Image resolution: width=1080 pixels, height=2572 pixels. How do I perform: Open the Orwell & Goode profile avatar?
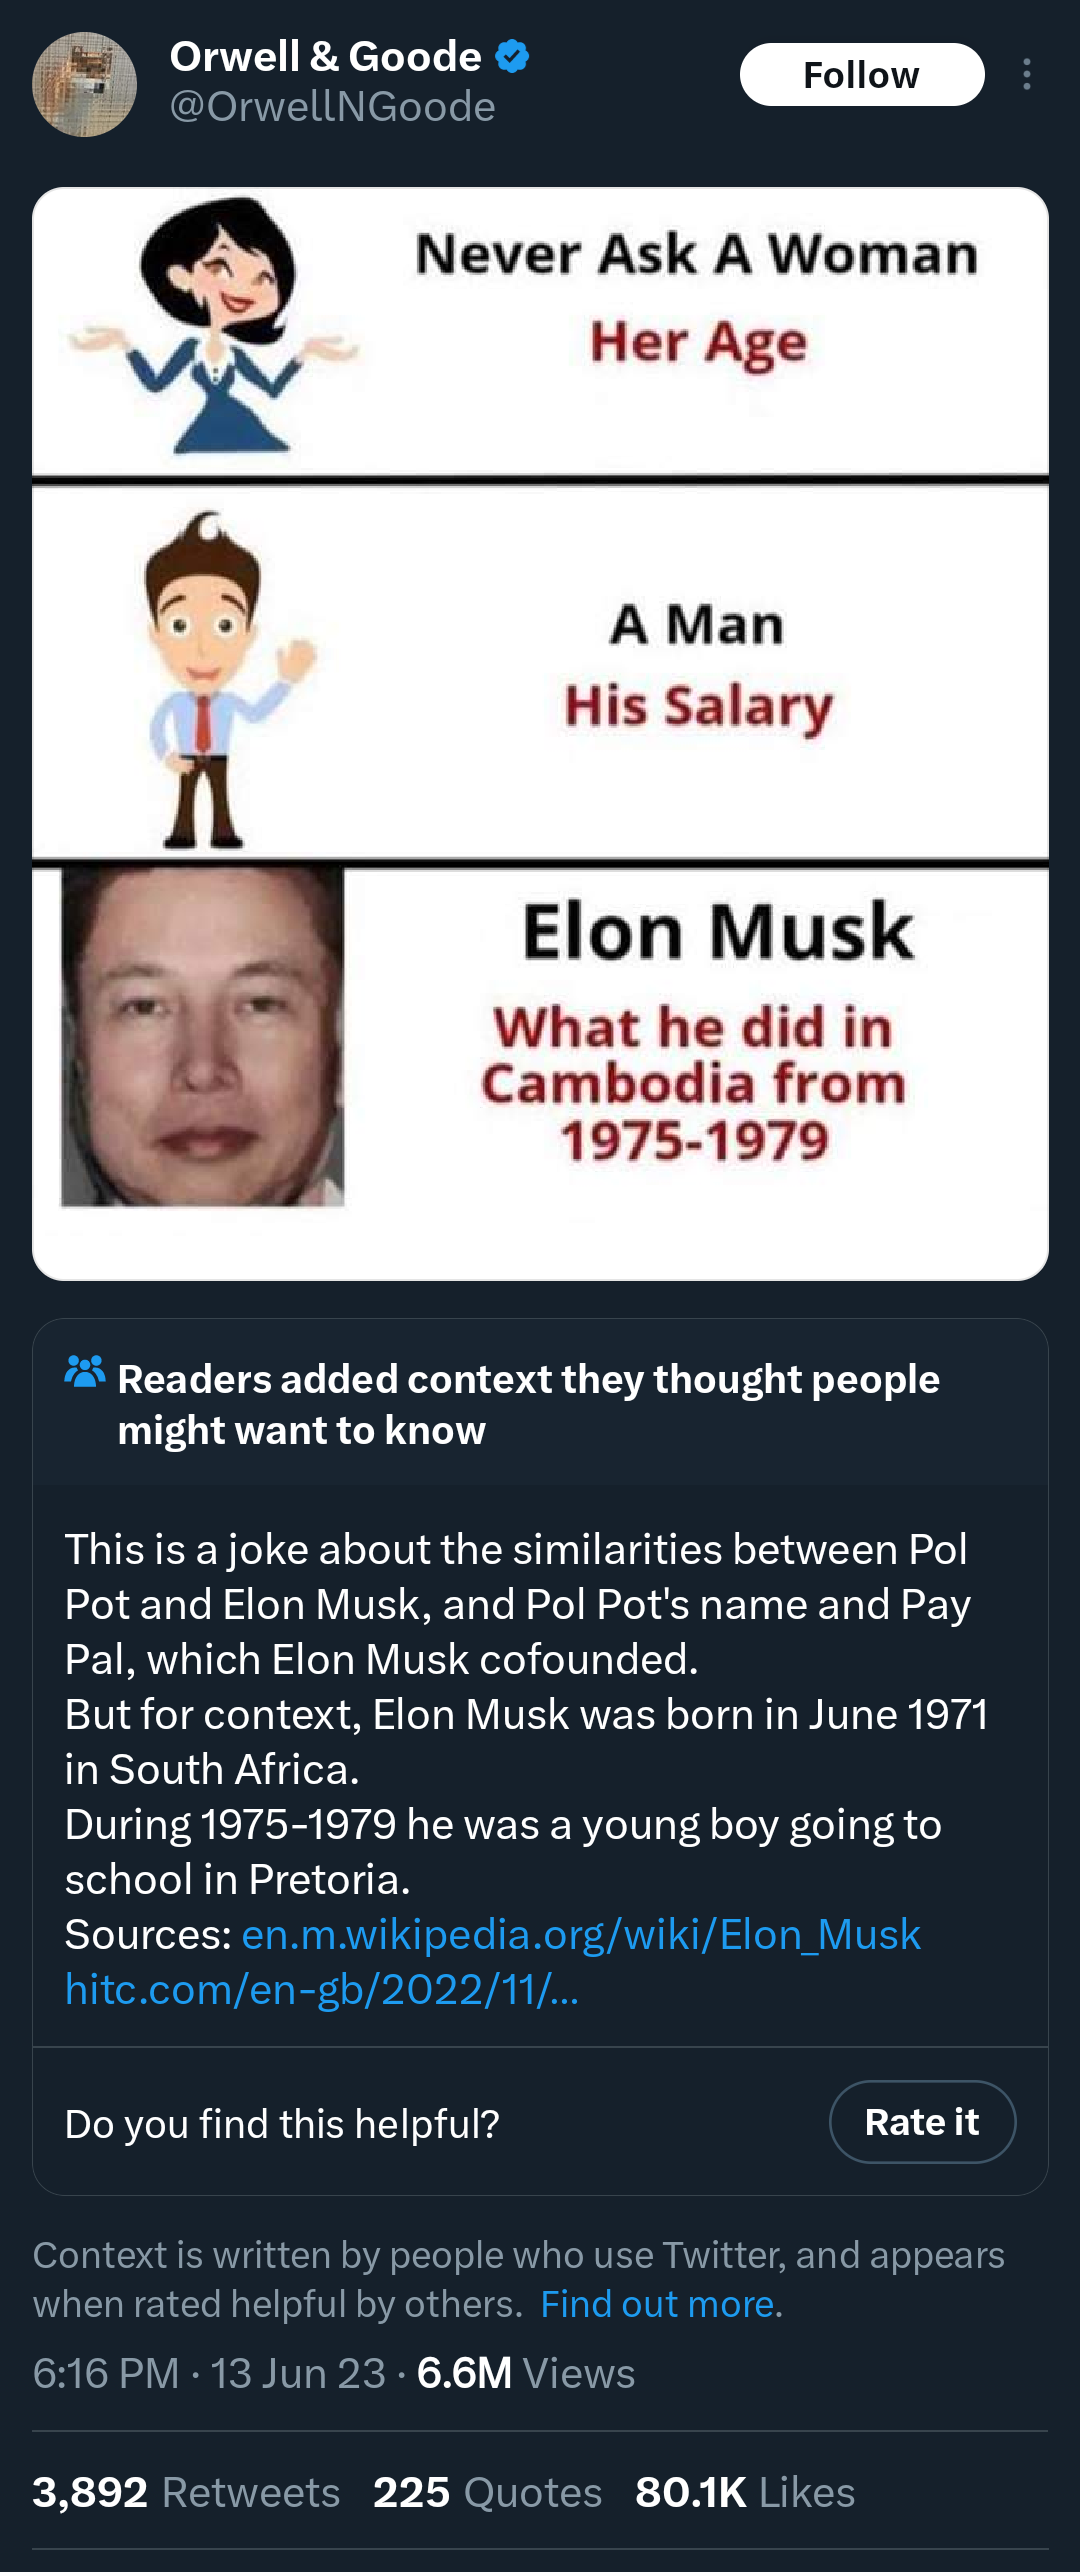pyautogui.click(x=85, y=84)
